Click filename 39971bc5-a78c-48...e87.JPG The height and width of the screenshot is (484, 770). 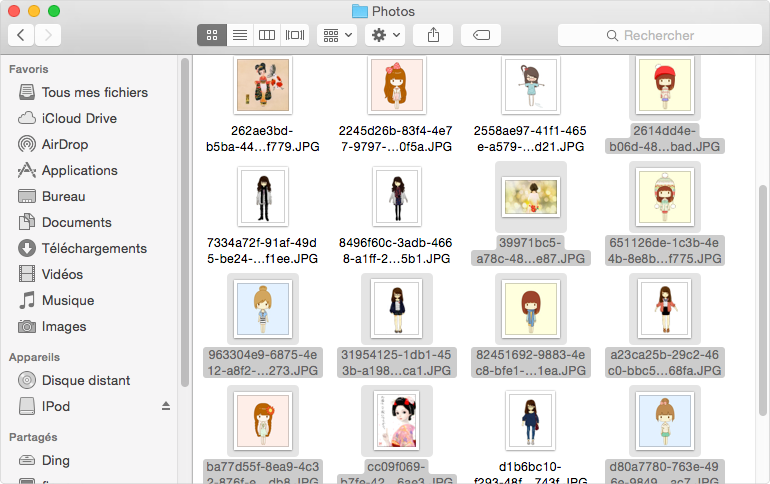531,250
